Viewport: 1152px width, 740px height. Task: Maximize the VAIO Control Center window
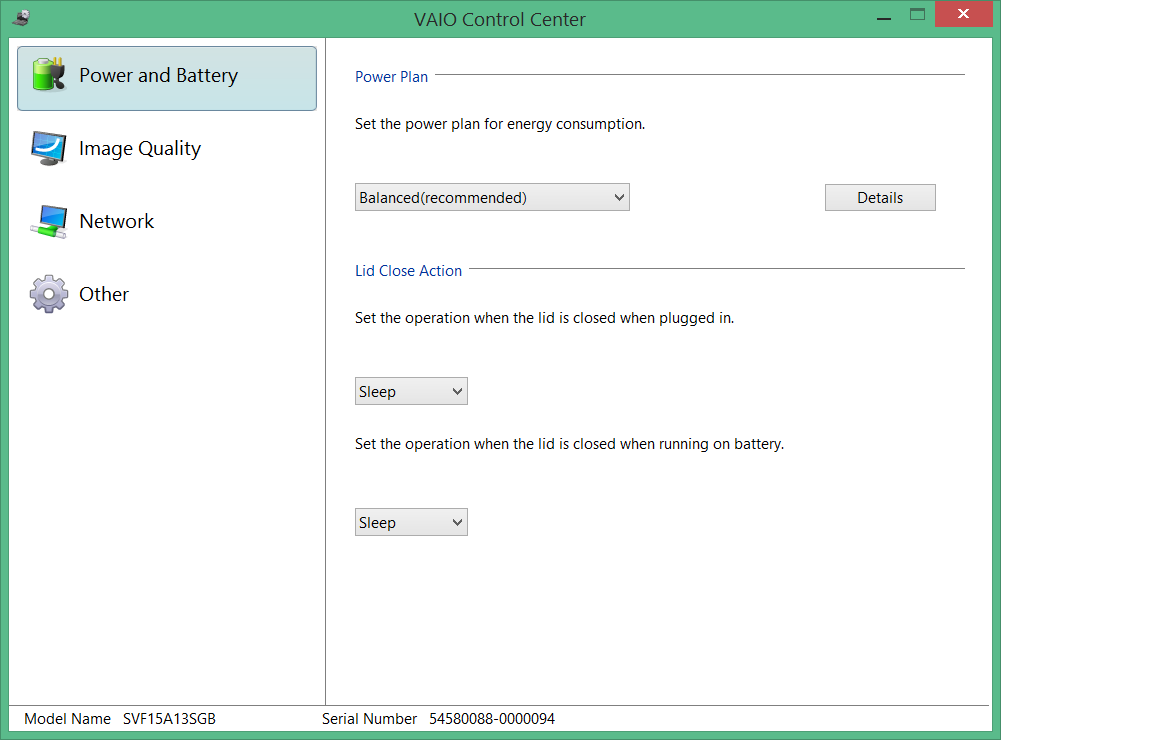(918, 15)
